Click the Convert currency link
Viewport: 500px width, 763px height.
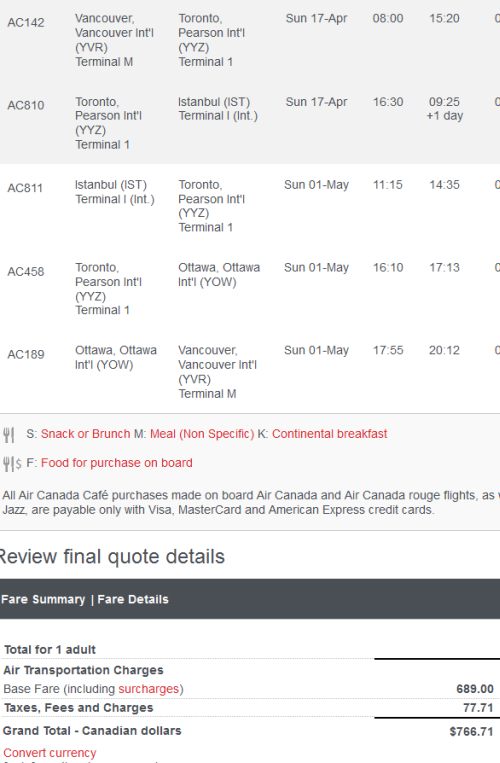[x=50, y=753]
